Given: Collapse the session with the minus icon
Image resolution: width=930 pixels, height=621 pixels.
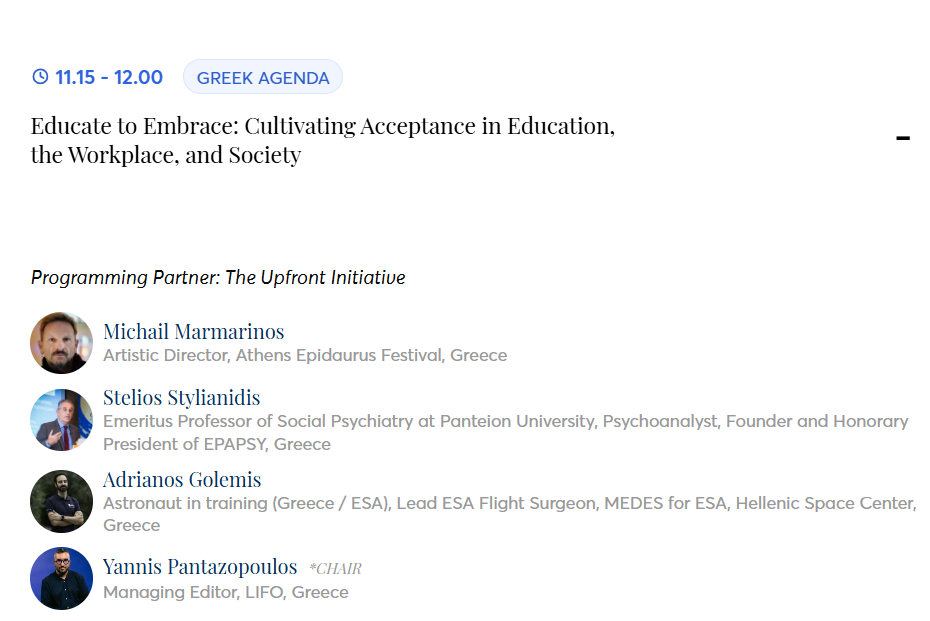Looking at the screenshot, I should pyautogui.click(x=903, y=138).
